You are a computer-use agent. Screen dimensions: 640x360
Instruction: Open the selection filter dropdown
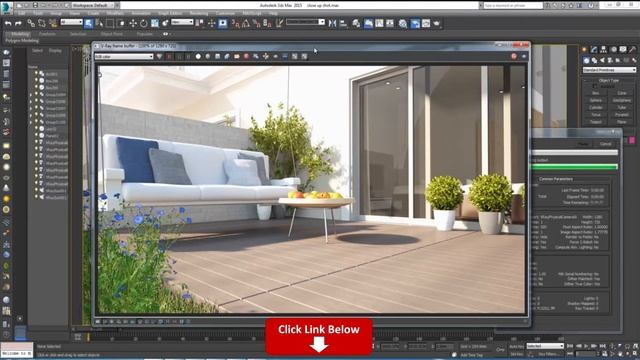(71, 22)
